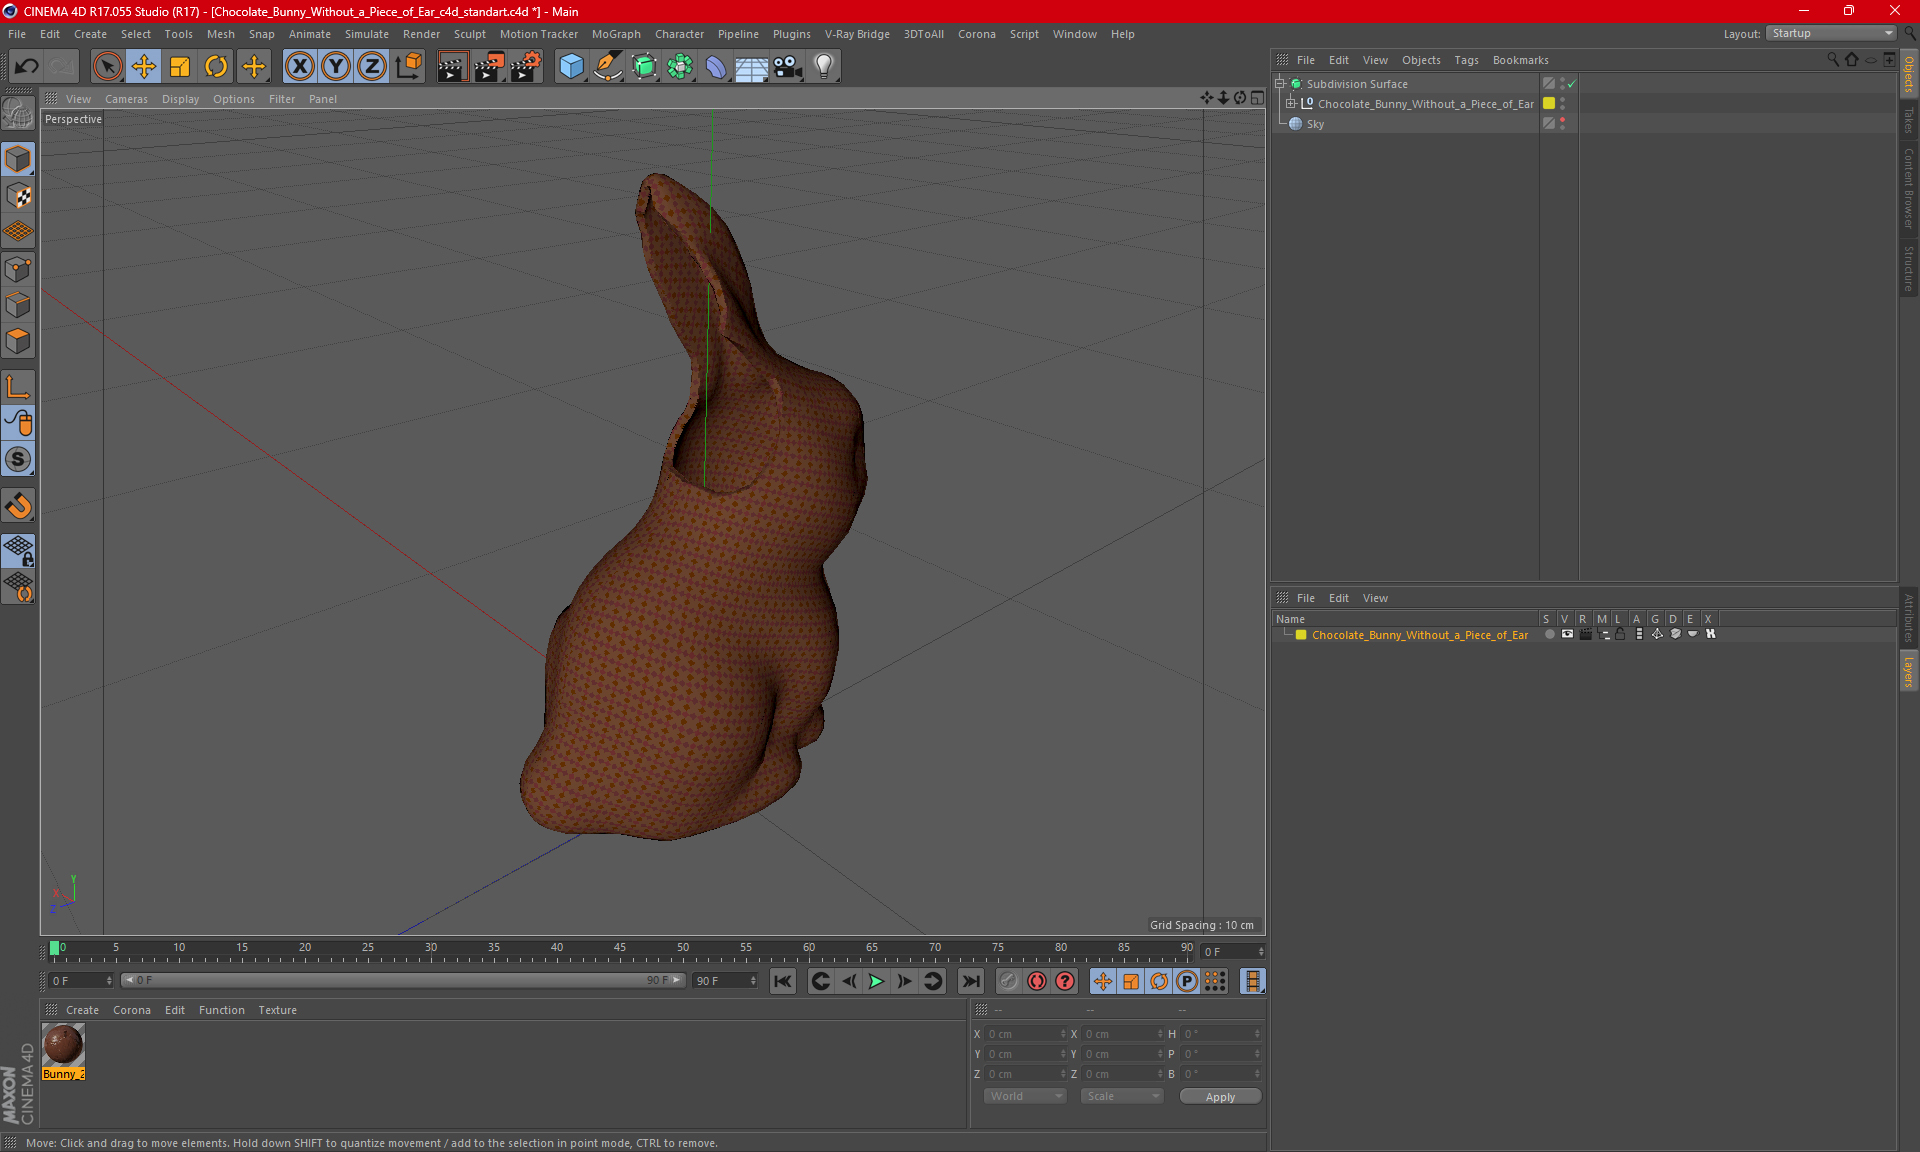Go to start of animation

click(783, 981)
